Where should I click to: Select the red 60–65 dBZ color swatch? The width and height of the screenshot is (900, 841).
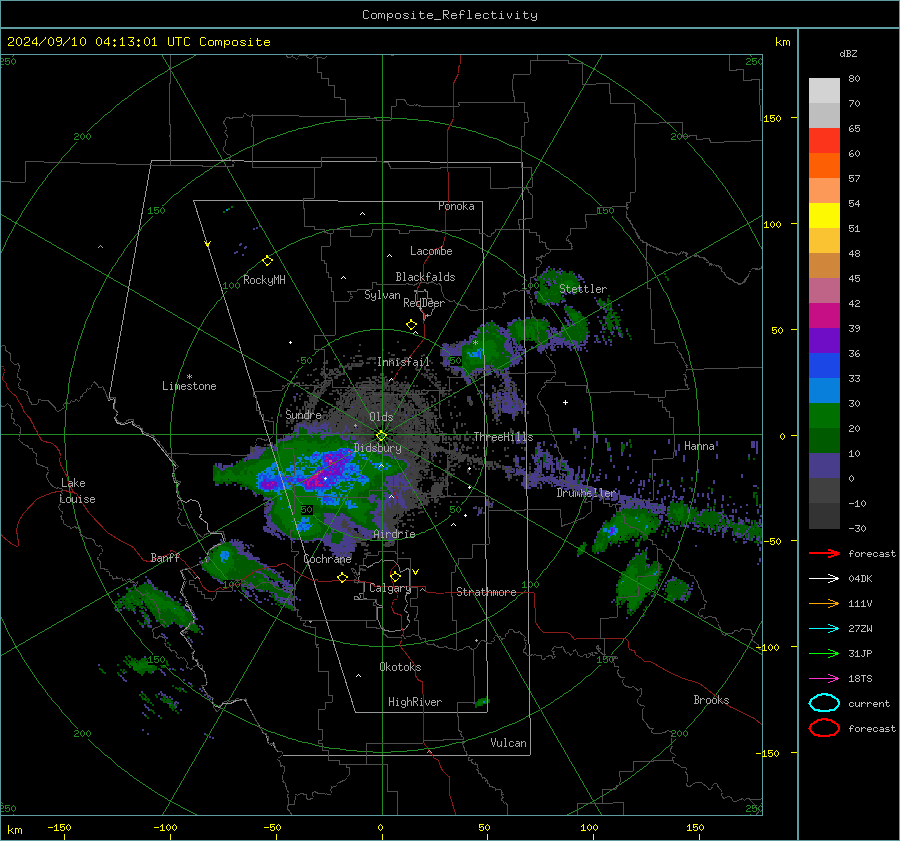tap(824, 141)
